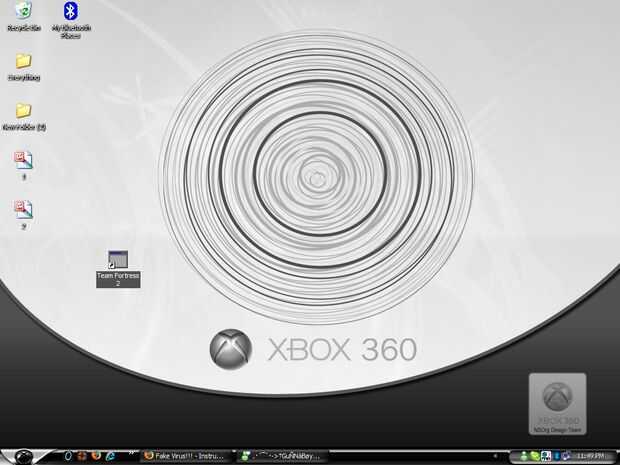Open the Recycle Bin desktop icon
This screenshot has width=620, height=465.
coord(24,16)
